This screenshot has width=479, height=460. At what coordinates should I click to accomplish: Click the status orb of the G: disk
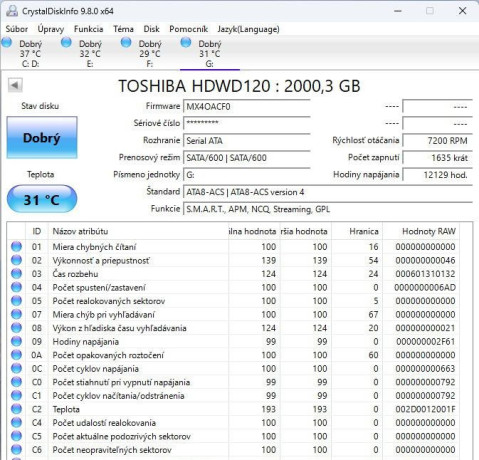point(186,42)
